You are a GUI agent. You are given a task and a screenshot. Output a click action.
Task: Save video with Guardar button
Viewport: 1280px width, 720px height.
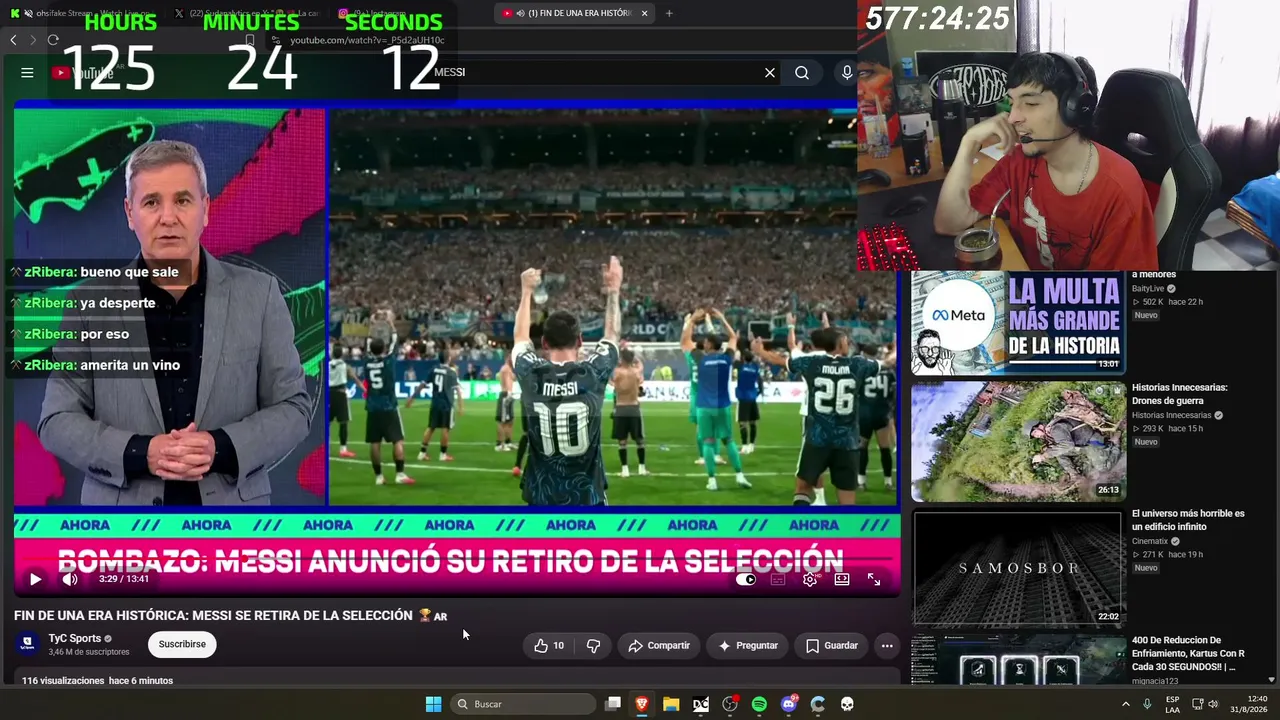(x=832, y=646)
